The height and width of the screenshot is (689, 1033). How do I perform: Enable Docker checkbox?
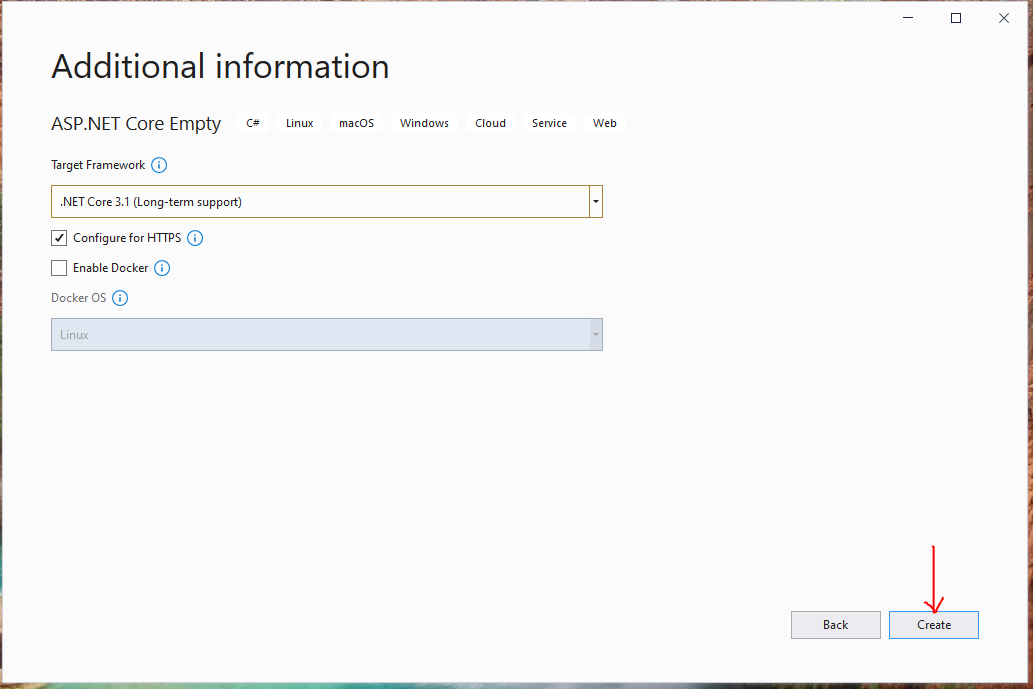pyautogui.click(x=59, y=268)
